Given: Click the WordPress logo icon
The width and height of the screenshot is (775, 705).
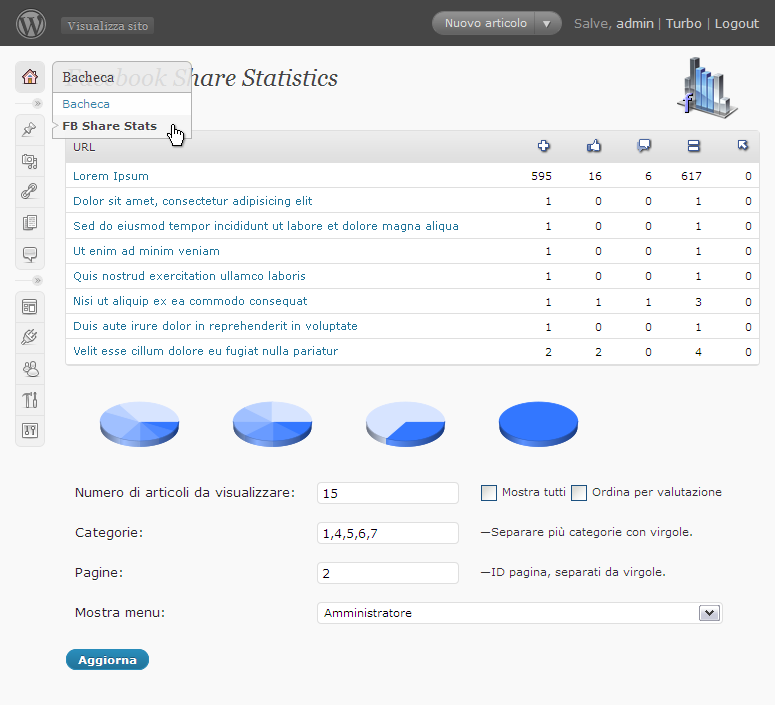Looking at the screenshot, I should pos(31,23).
